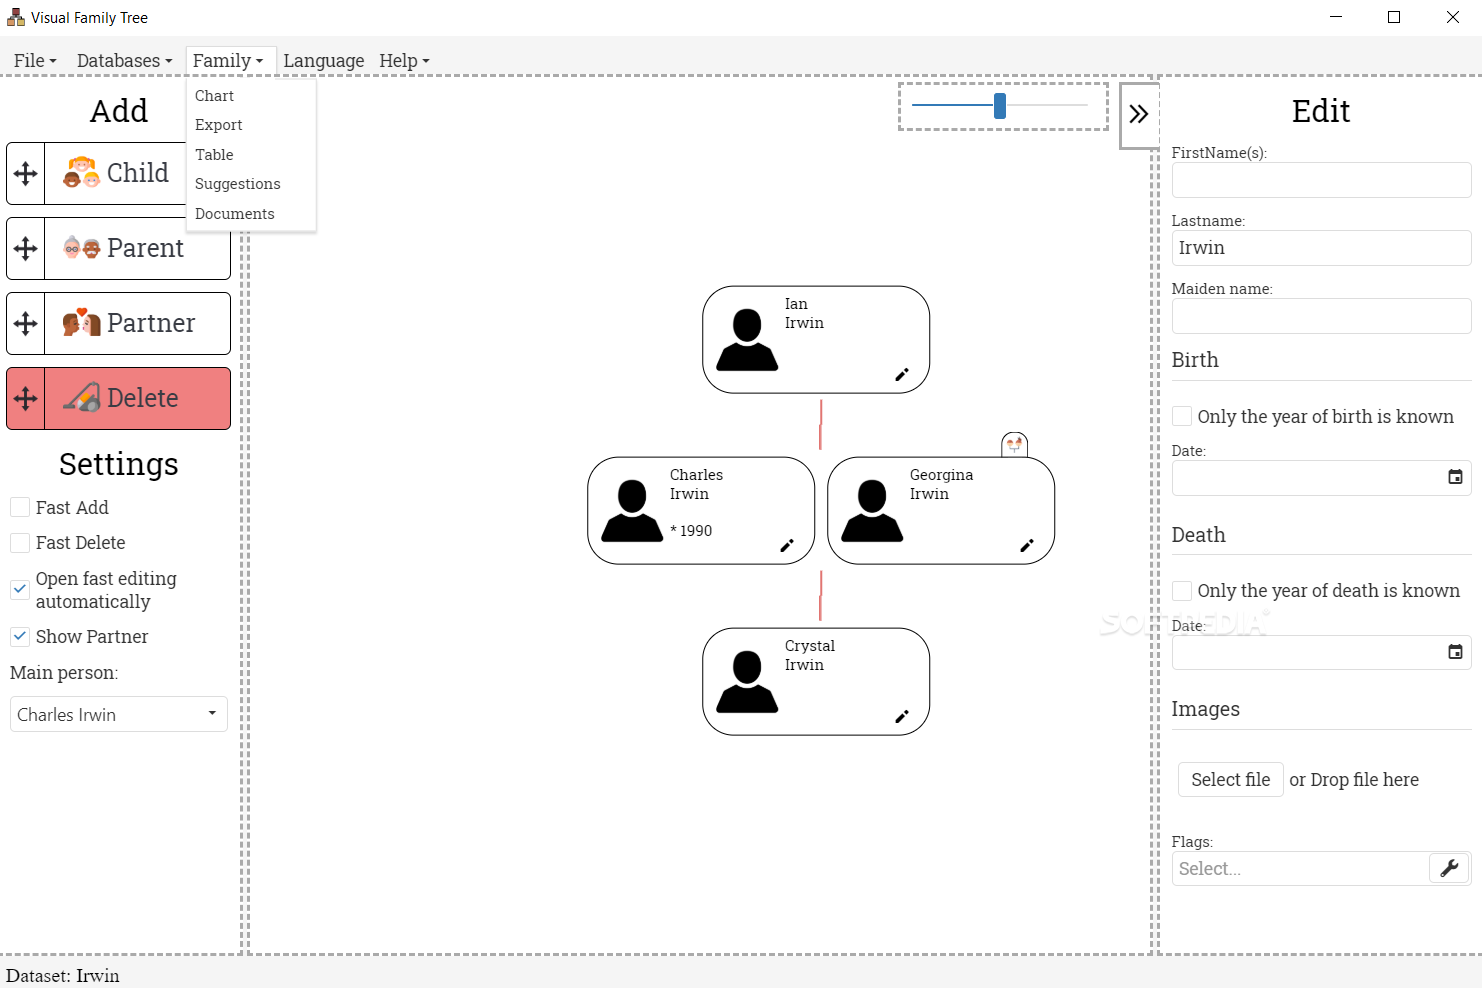Screen dimensions: 1482x988
Task: Click the Visual Family Tree app icon
Action: click(x=16, y=17)
